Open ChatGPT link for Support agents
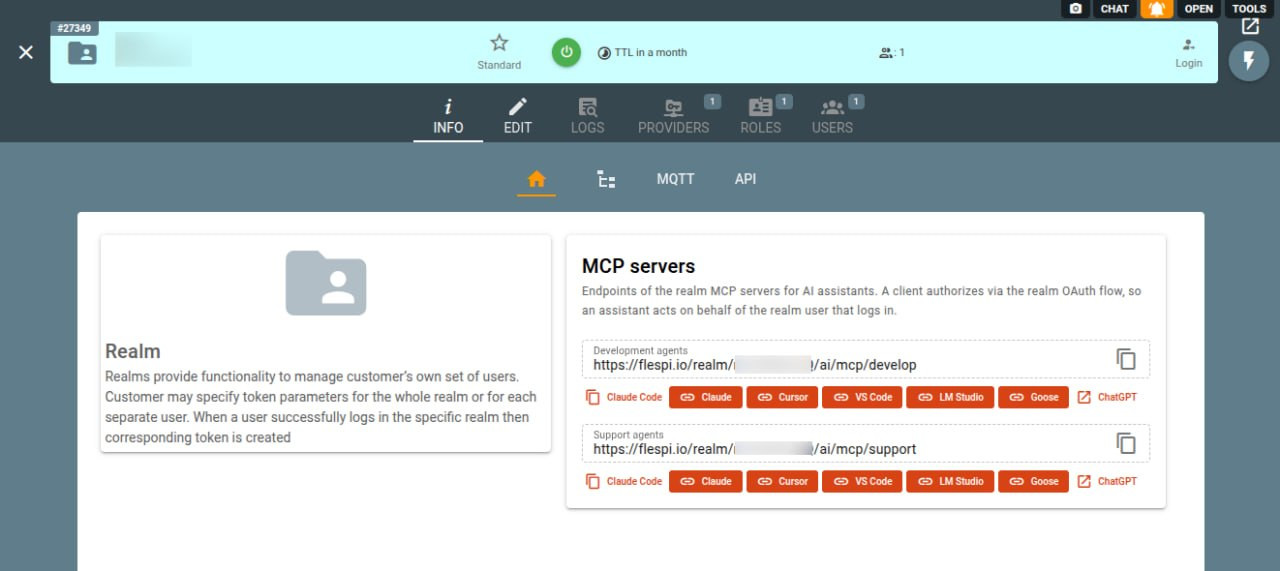Screen dimensions: 1280x571 point(1107,481)
